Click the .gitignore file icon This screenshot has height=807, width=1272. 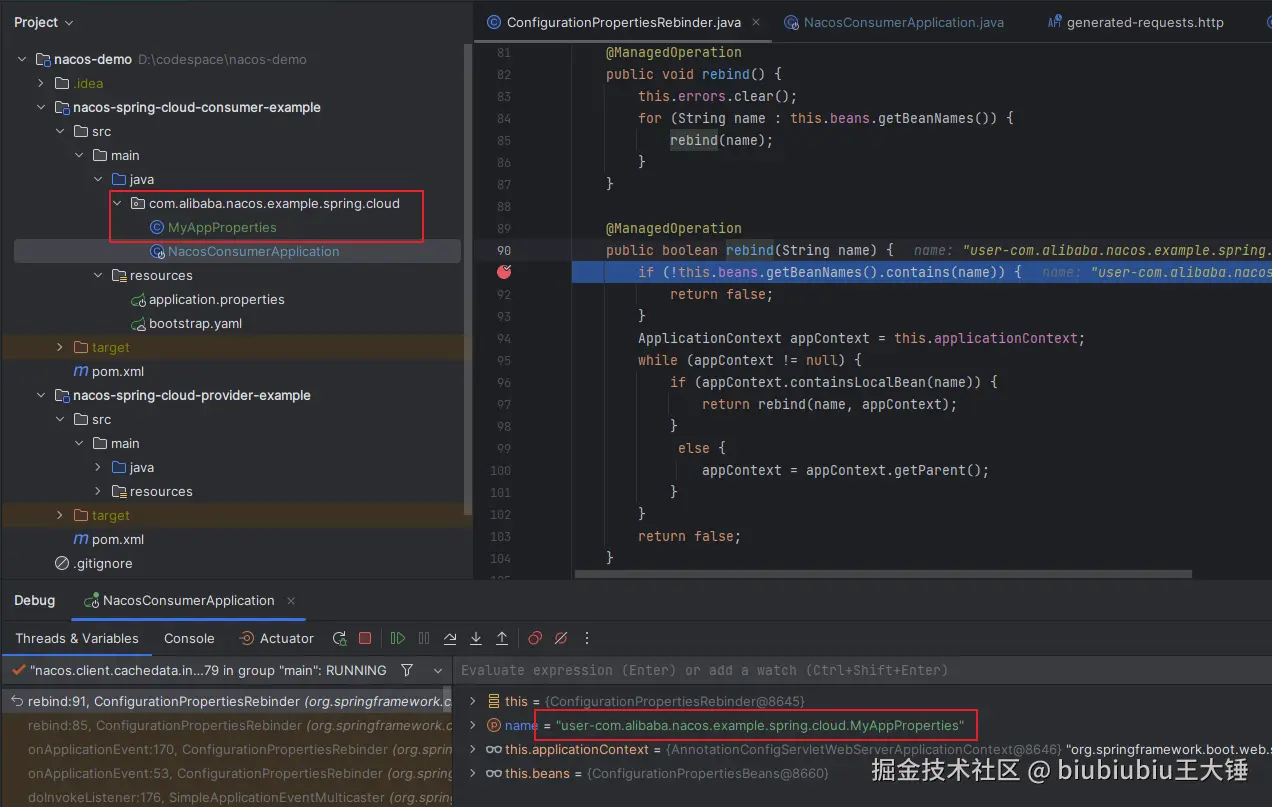click(62, 563)
